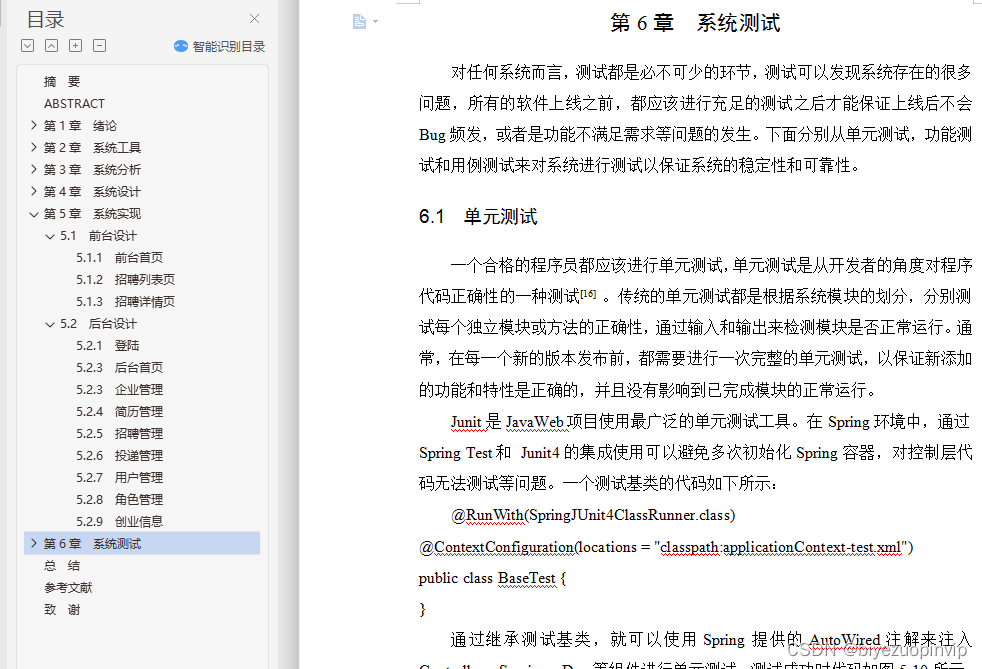The image size is (982, 669).
Task: Expand 第4章 系统设计 chevron
Action: click(34, 191)
